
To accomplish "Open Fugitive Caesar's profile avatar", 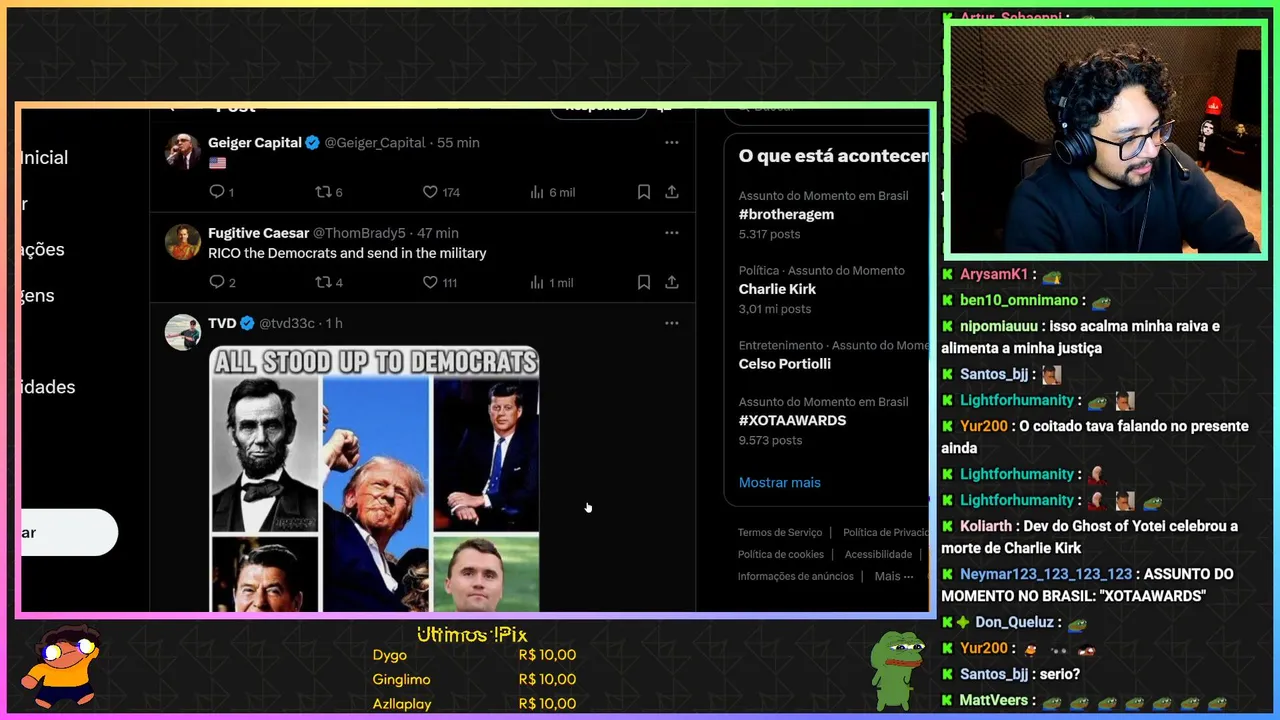I will [x=183, y=241].
